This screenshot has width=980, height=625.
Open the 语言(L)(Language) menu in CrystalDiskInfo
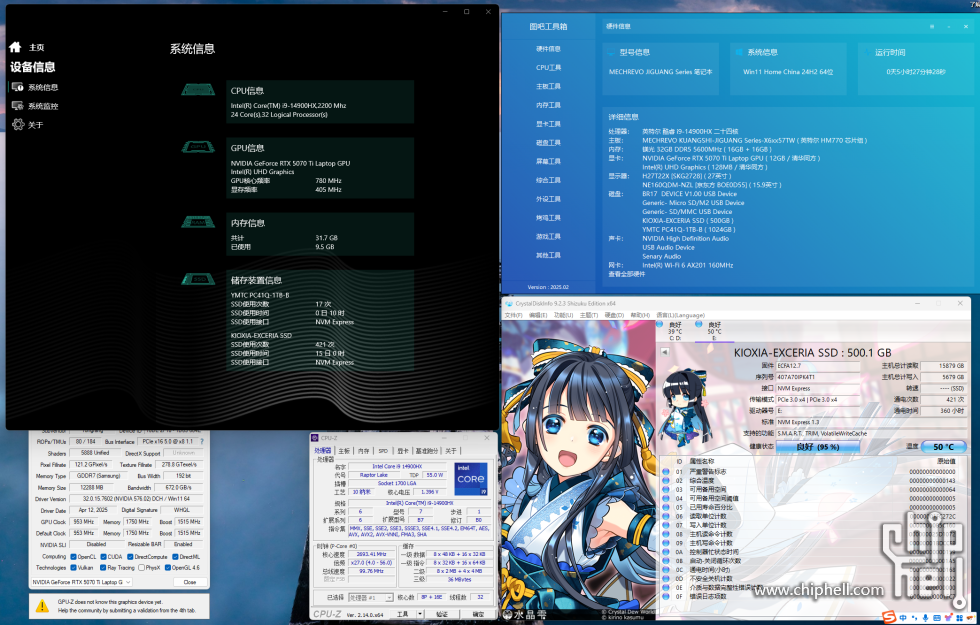[680, 315]
